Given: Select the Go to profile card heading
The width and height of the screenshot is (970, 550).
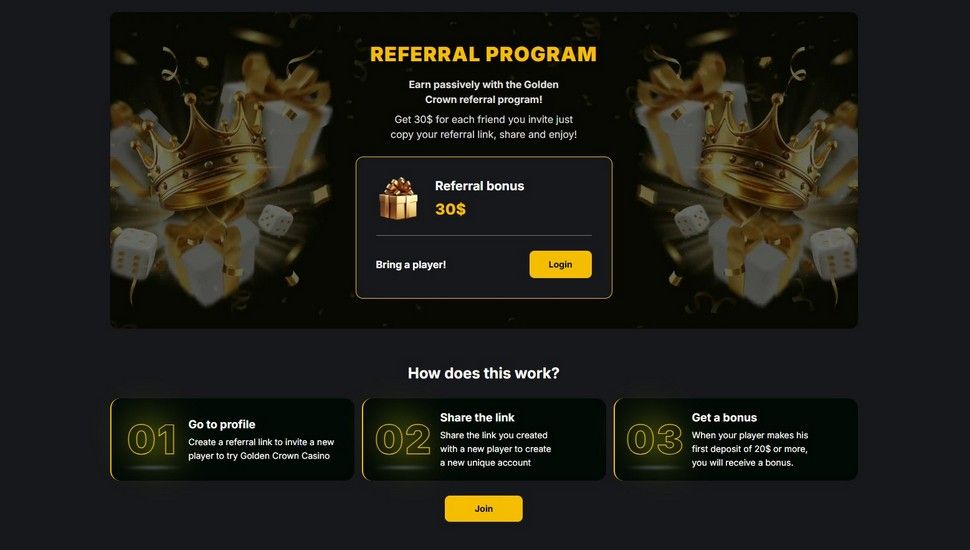Looking at the screenshot, I should [221, 424].
